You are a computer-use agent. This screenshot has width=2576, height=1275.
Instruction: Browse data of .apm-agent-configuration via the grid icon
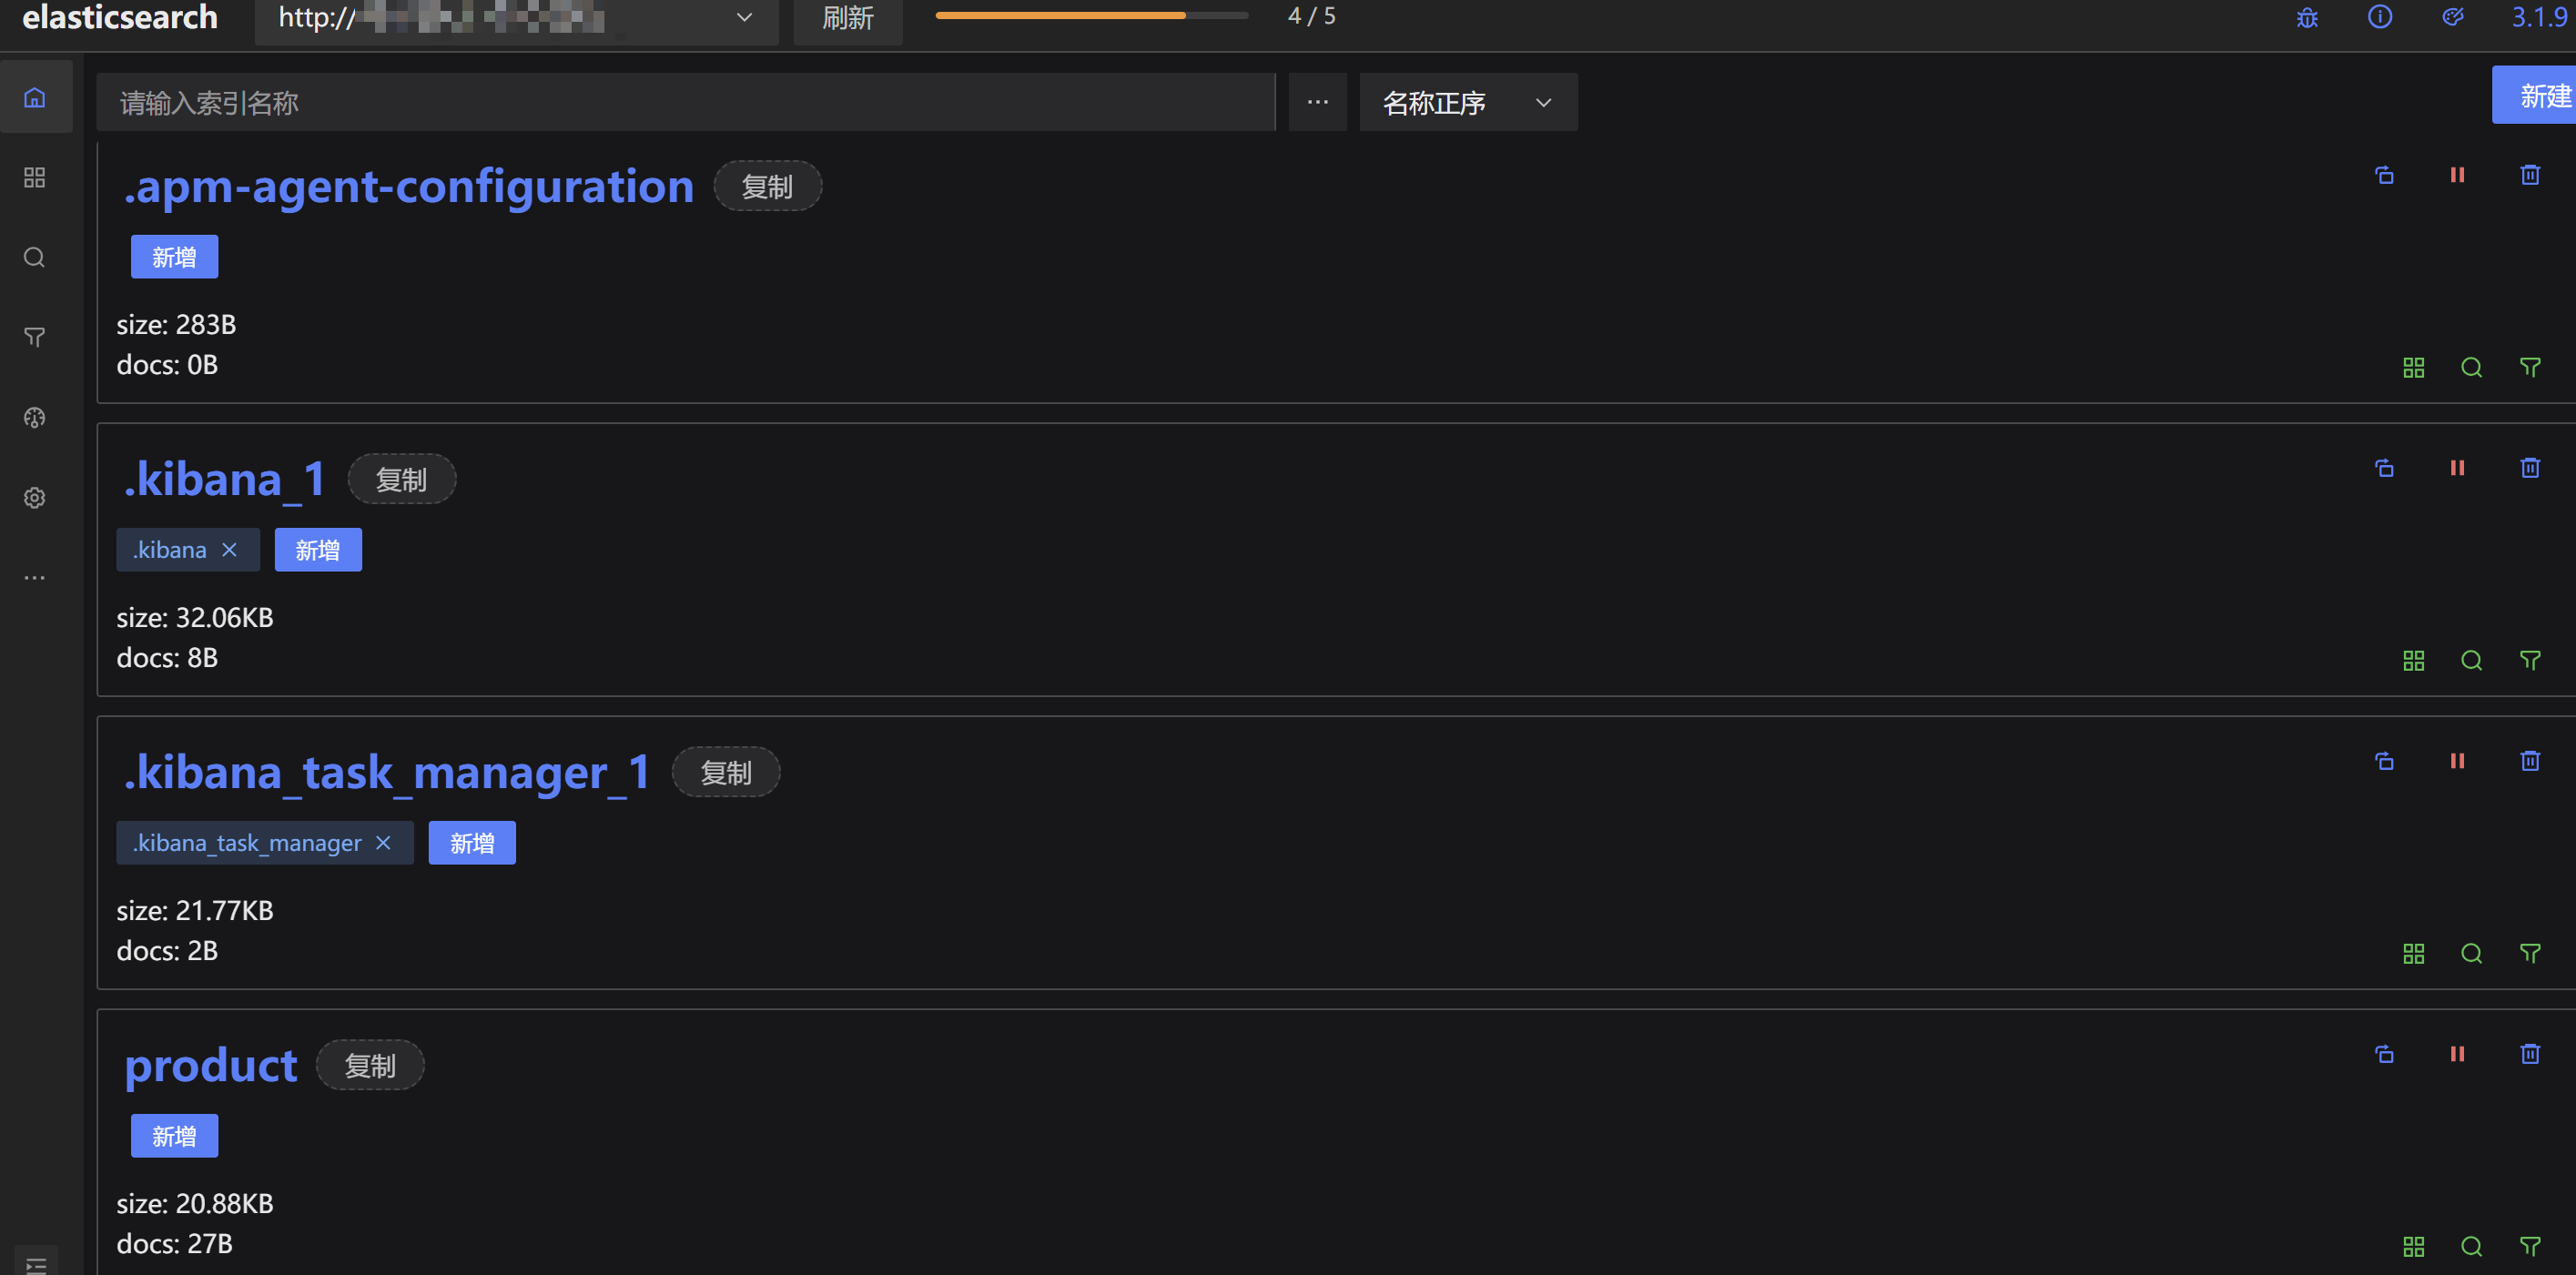(2413, 367)
